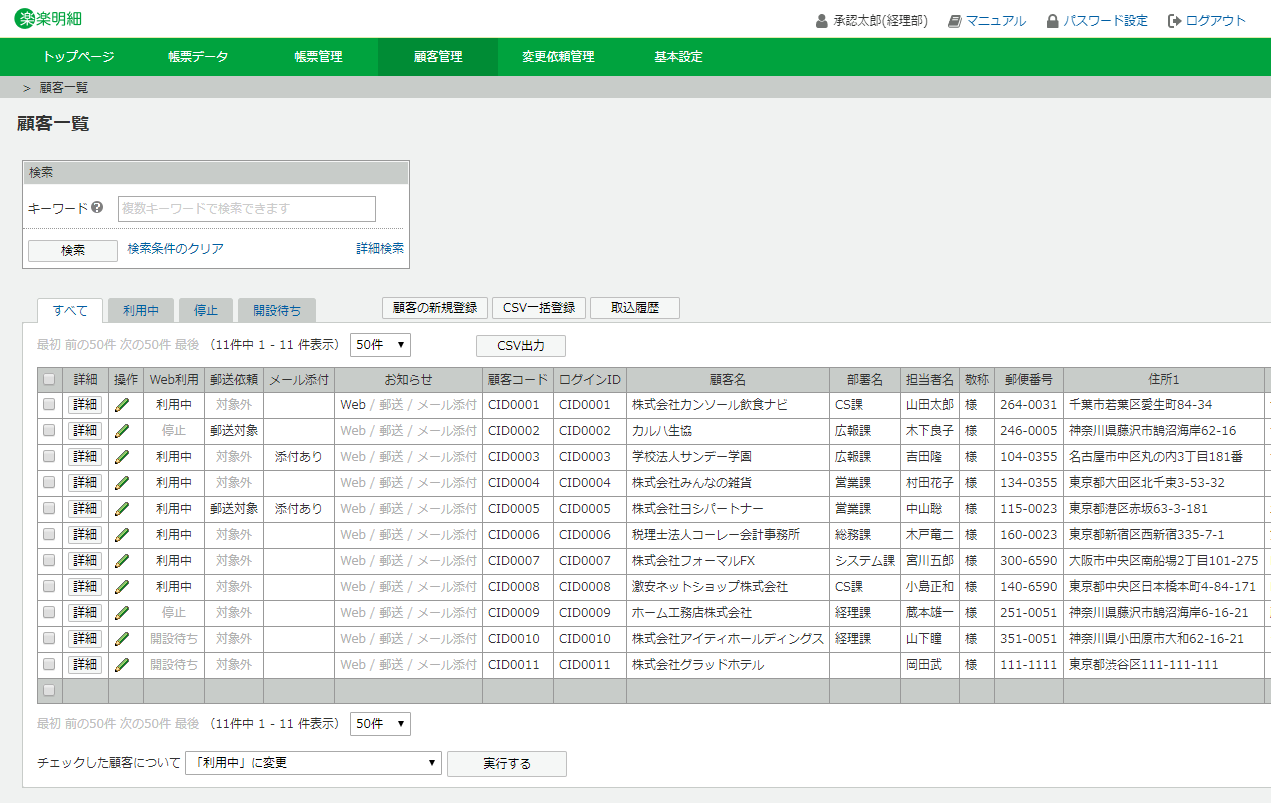
Task: Click the 顧客一覧 breadcrumb text
Action: coord(64,88)
